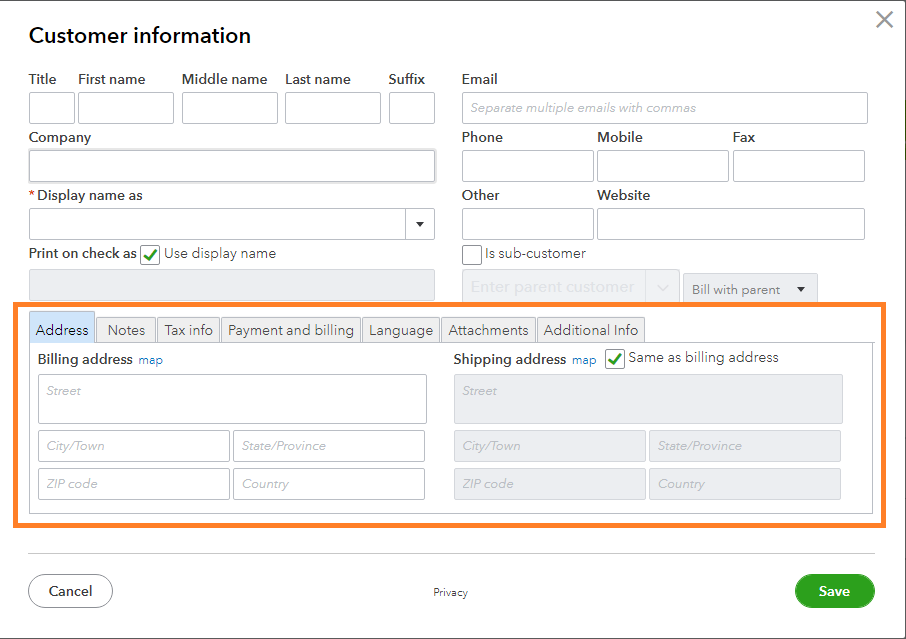Go to the Language tab
Image resolution: width=906 pixels, height=639 pixels.
pyautogui.click(x=400, y=330)
